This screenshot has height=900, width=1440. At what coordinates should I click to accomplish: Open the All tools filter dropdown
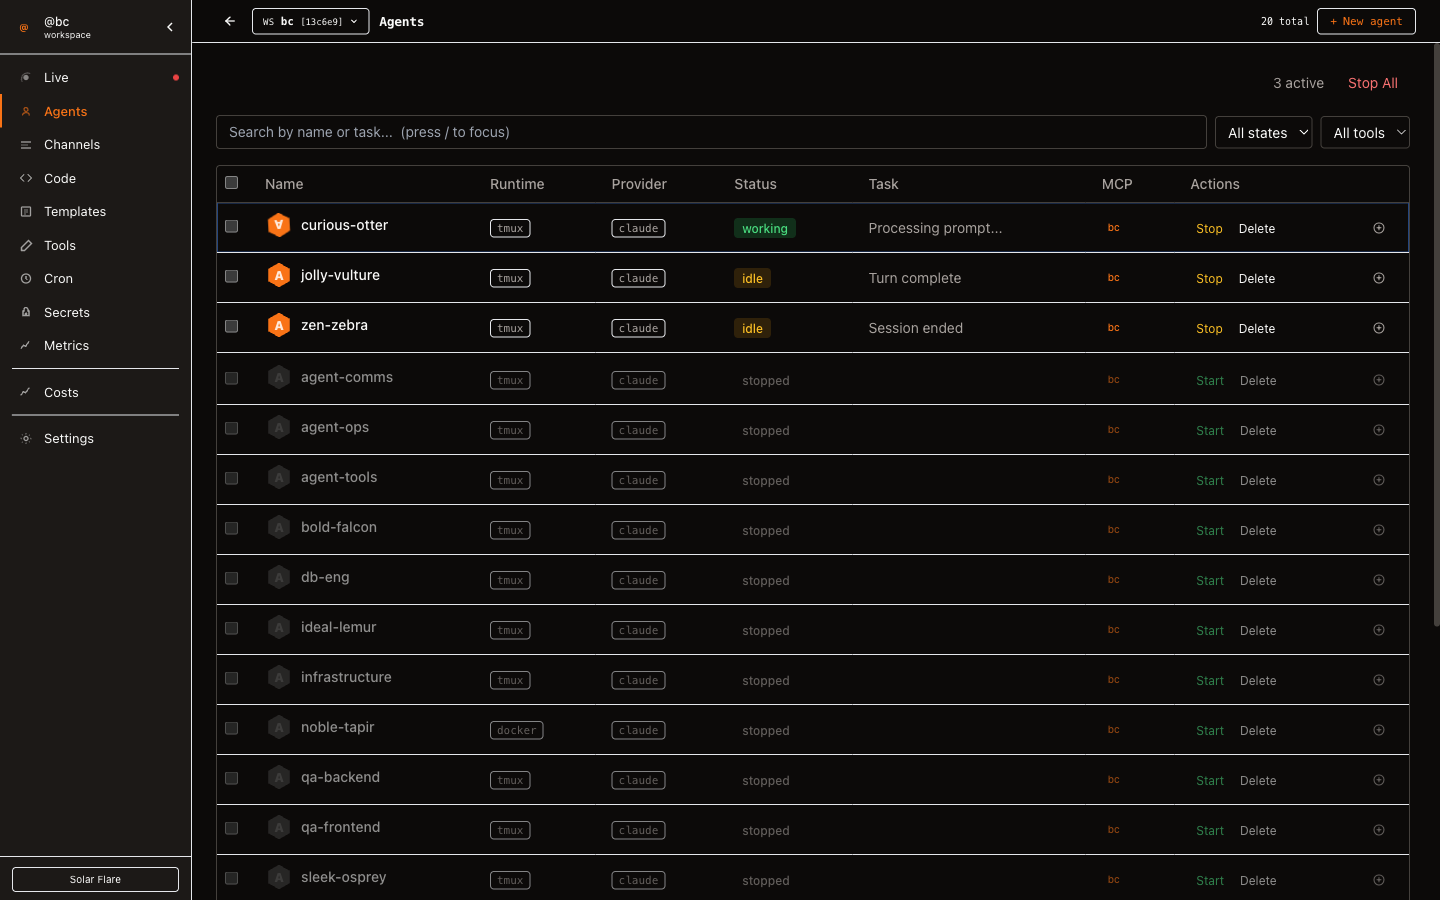[1365, 132]
